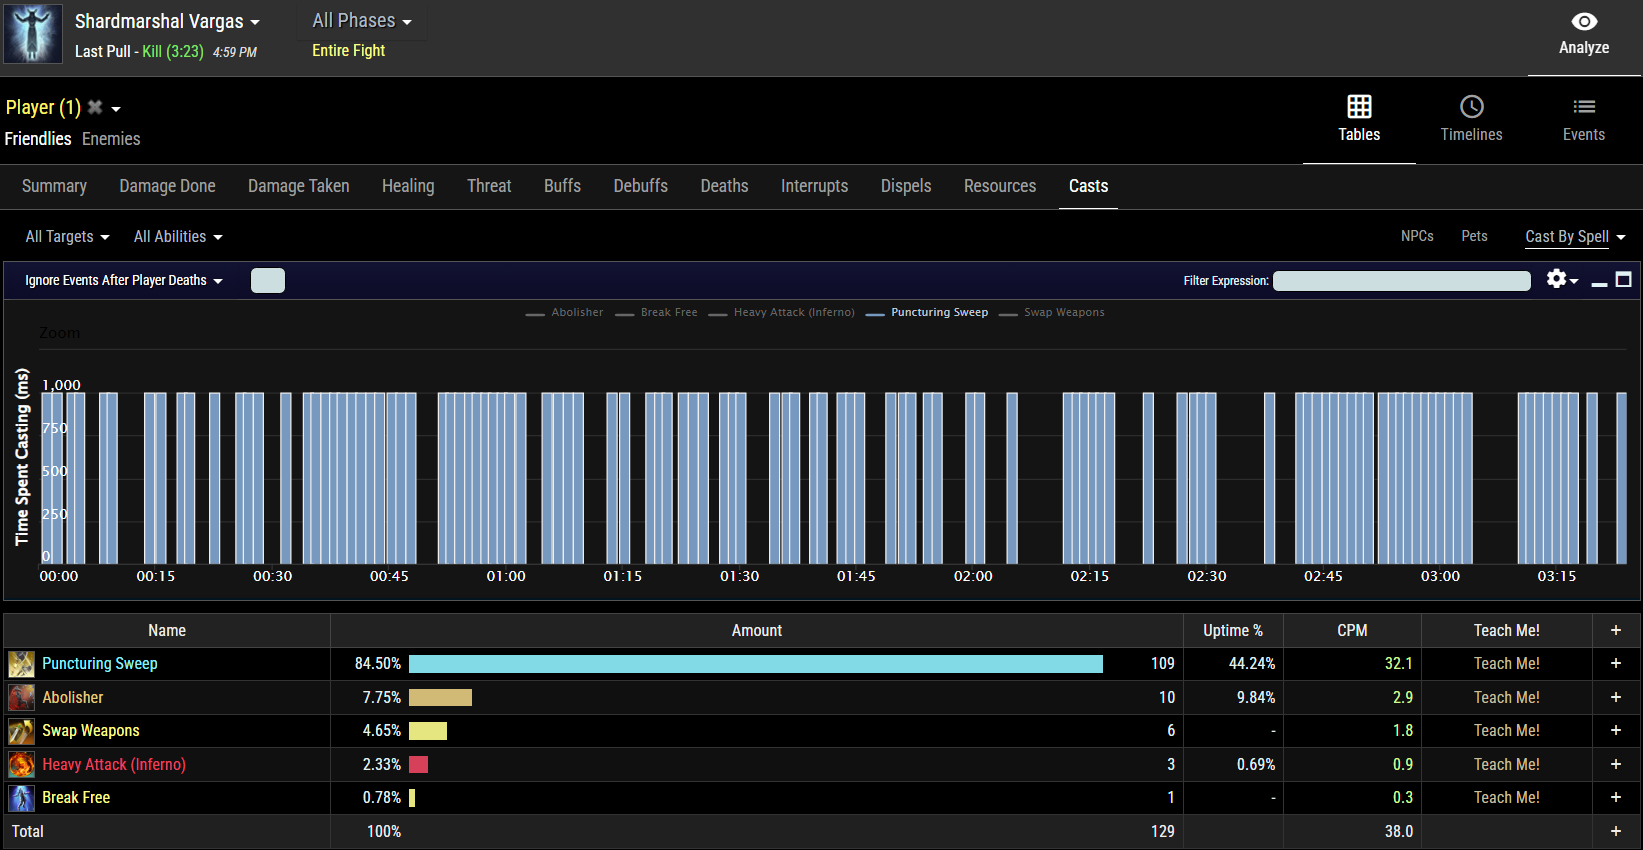
Task: Expand the Heavy Attack (Inferno) row with plus
Action: [1616, 764]
